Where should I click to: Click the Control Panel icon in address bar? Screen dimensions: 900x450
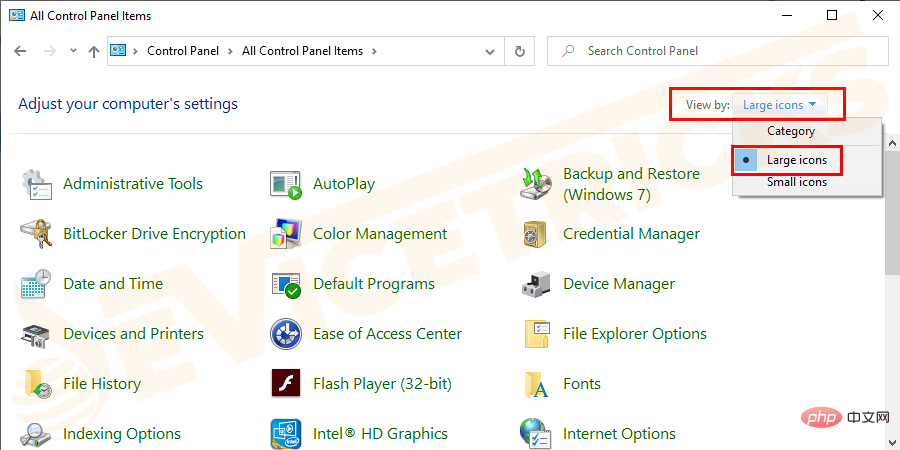click(118, 51)
